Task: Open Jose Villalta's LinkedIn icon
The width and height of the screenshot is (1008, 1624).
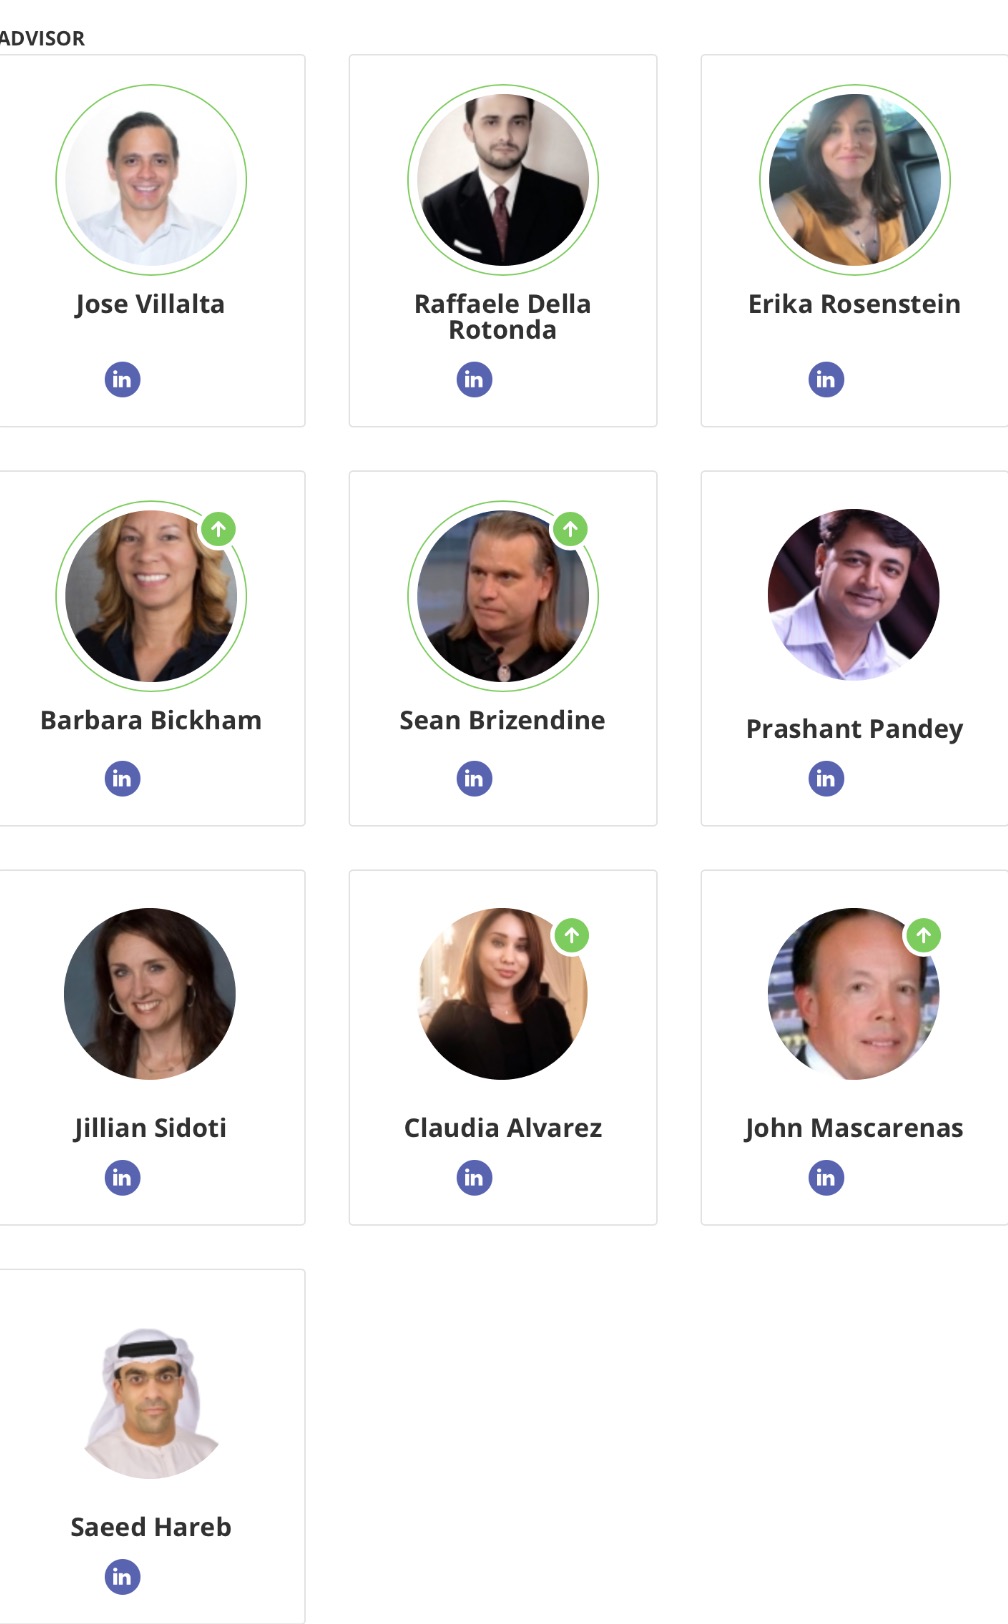Action: pos(122,379)
